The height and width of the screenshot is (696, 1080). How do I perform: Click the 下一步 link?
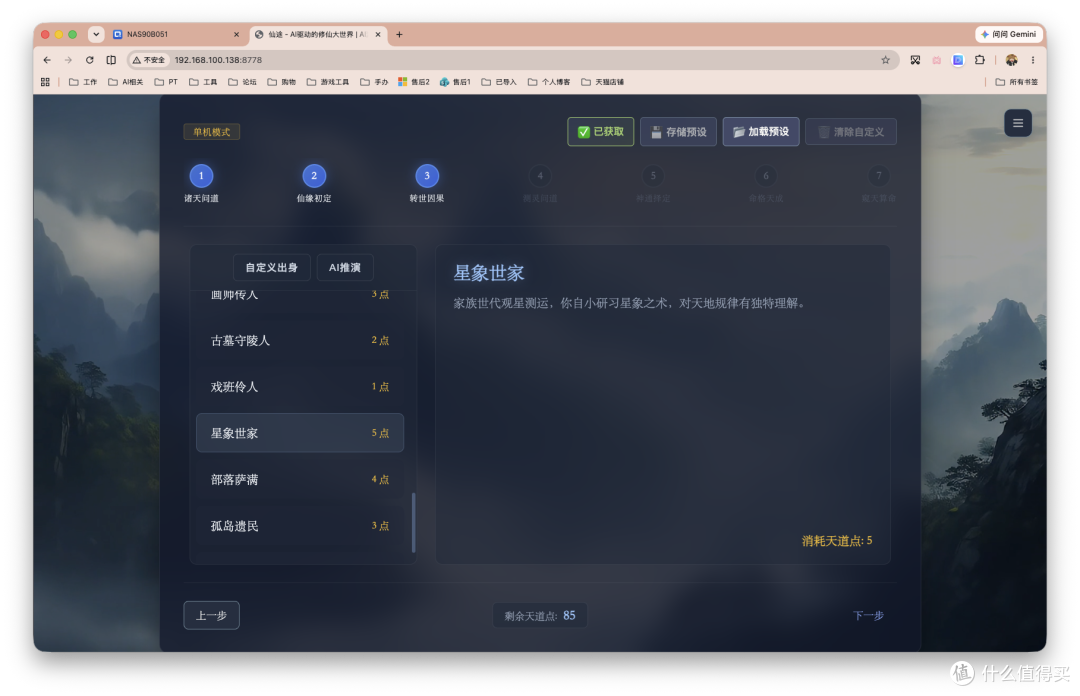click(868, 615)
